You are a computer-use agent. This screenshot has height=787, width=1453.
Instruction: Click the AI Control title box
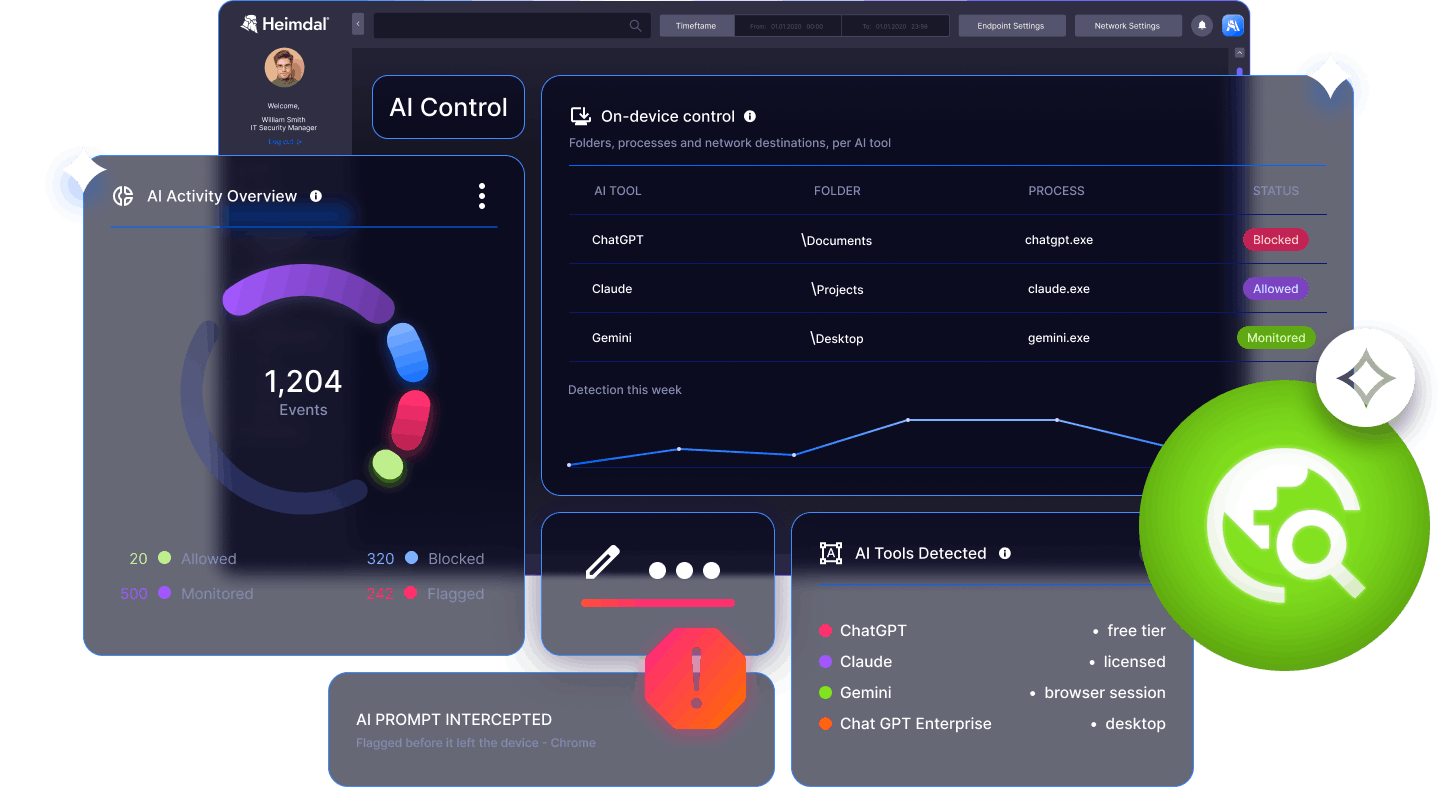[448, 107]
